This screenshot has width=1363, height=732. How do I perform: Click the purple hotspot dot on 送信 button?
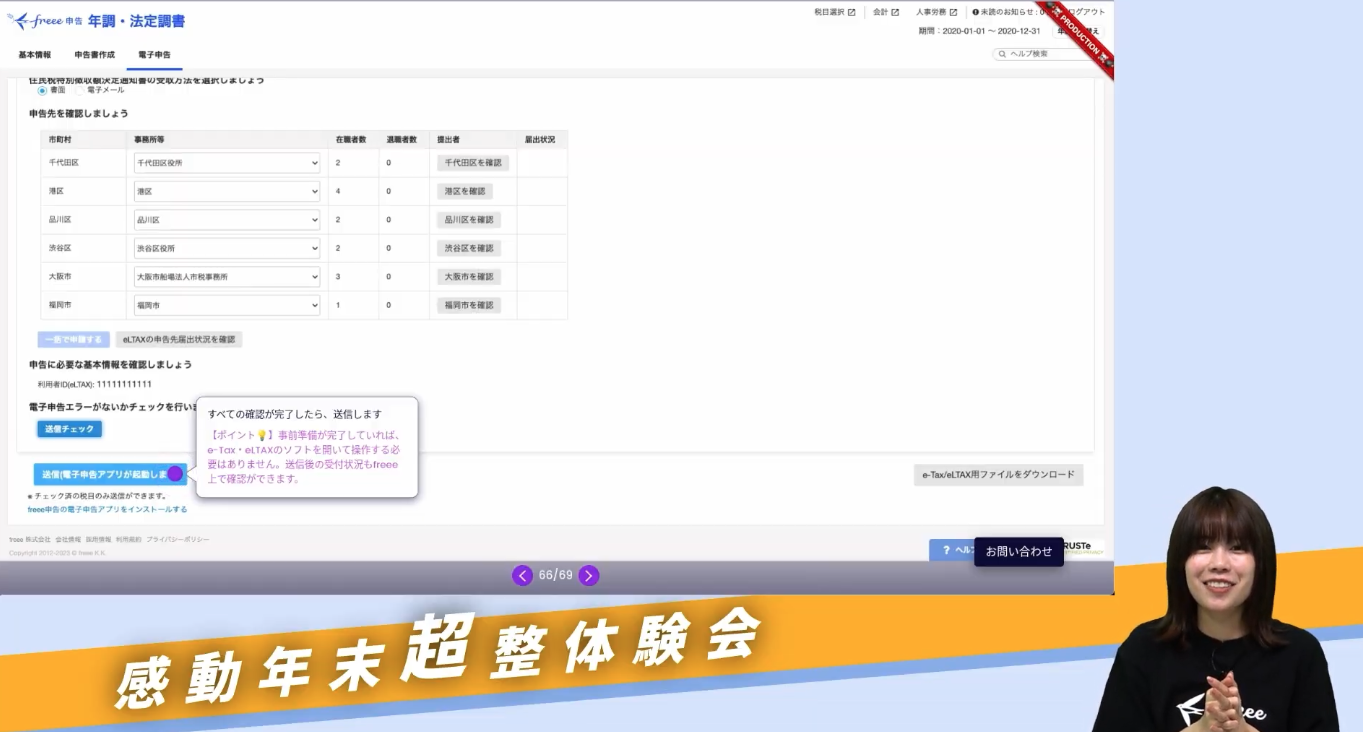point(176,474)
